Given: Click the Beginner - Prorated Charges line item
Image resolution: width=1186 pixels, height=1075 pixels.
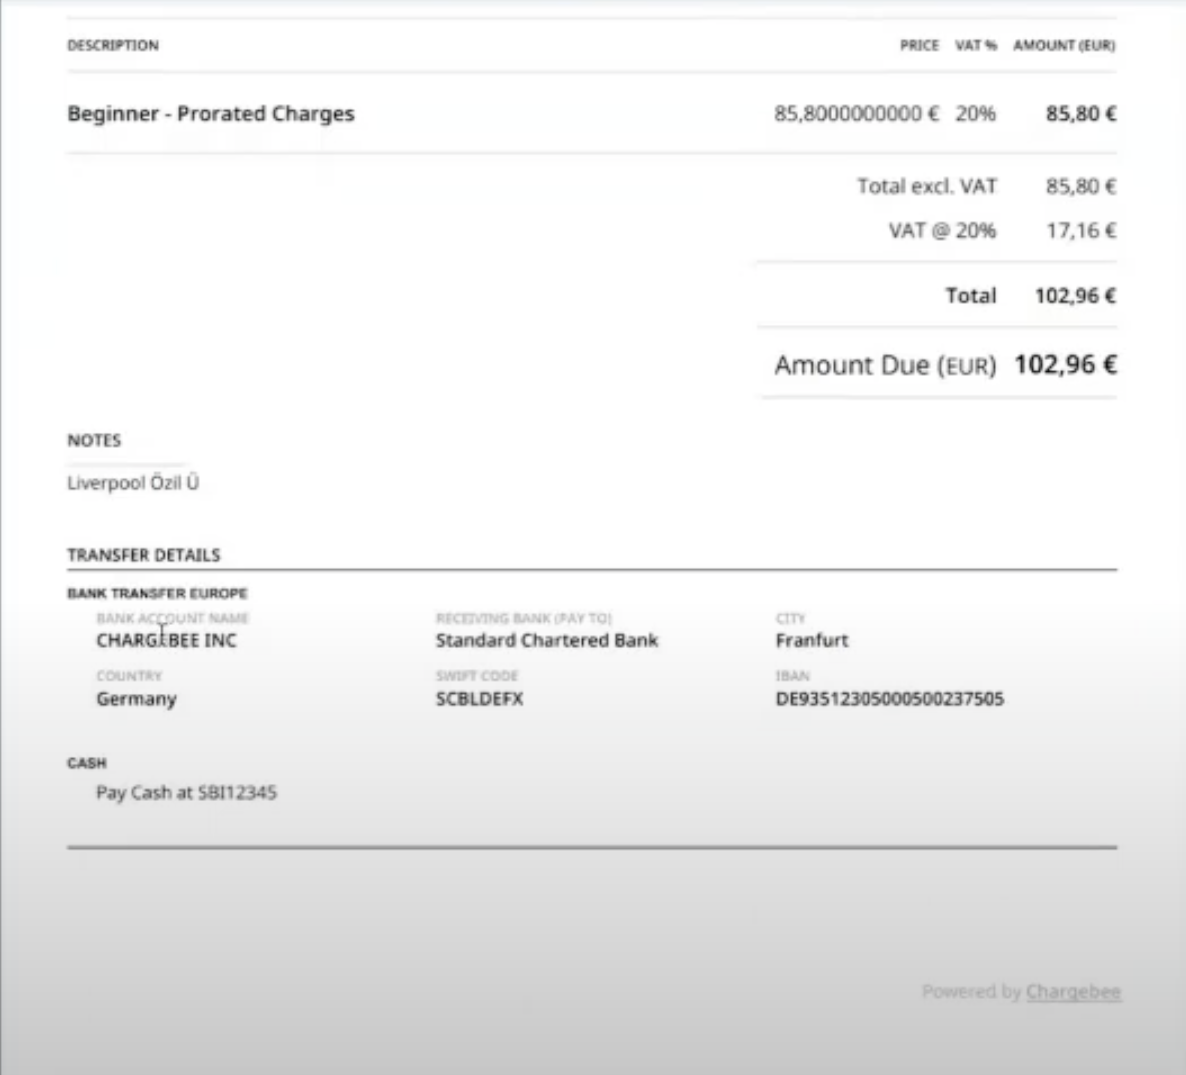Looking at the screenshot, I should point(211,114).
